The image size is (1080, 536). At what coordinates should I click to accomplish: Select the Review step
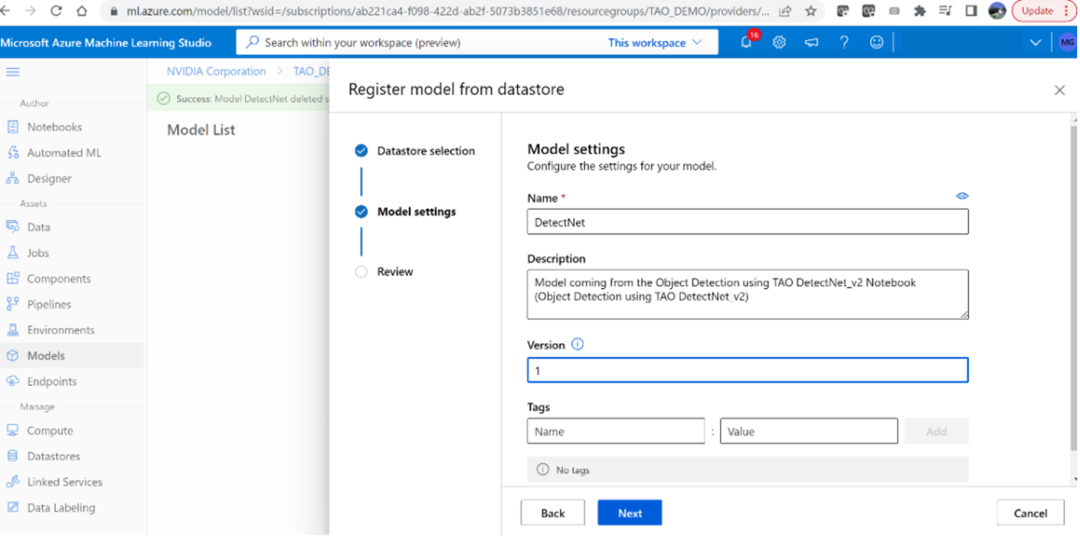pyautogui.click(x=384, y=271)
